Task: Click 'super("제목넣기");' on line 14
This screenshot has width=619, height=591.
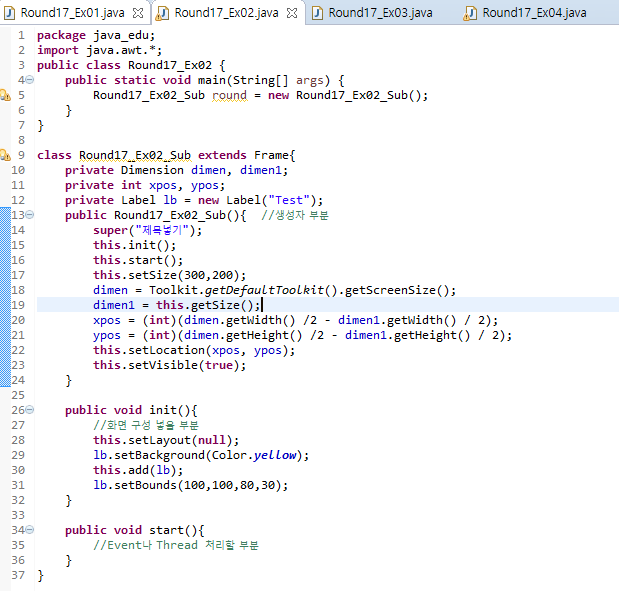Action: 147,231
